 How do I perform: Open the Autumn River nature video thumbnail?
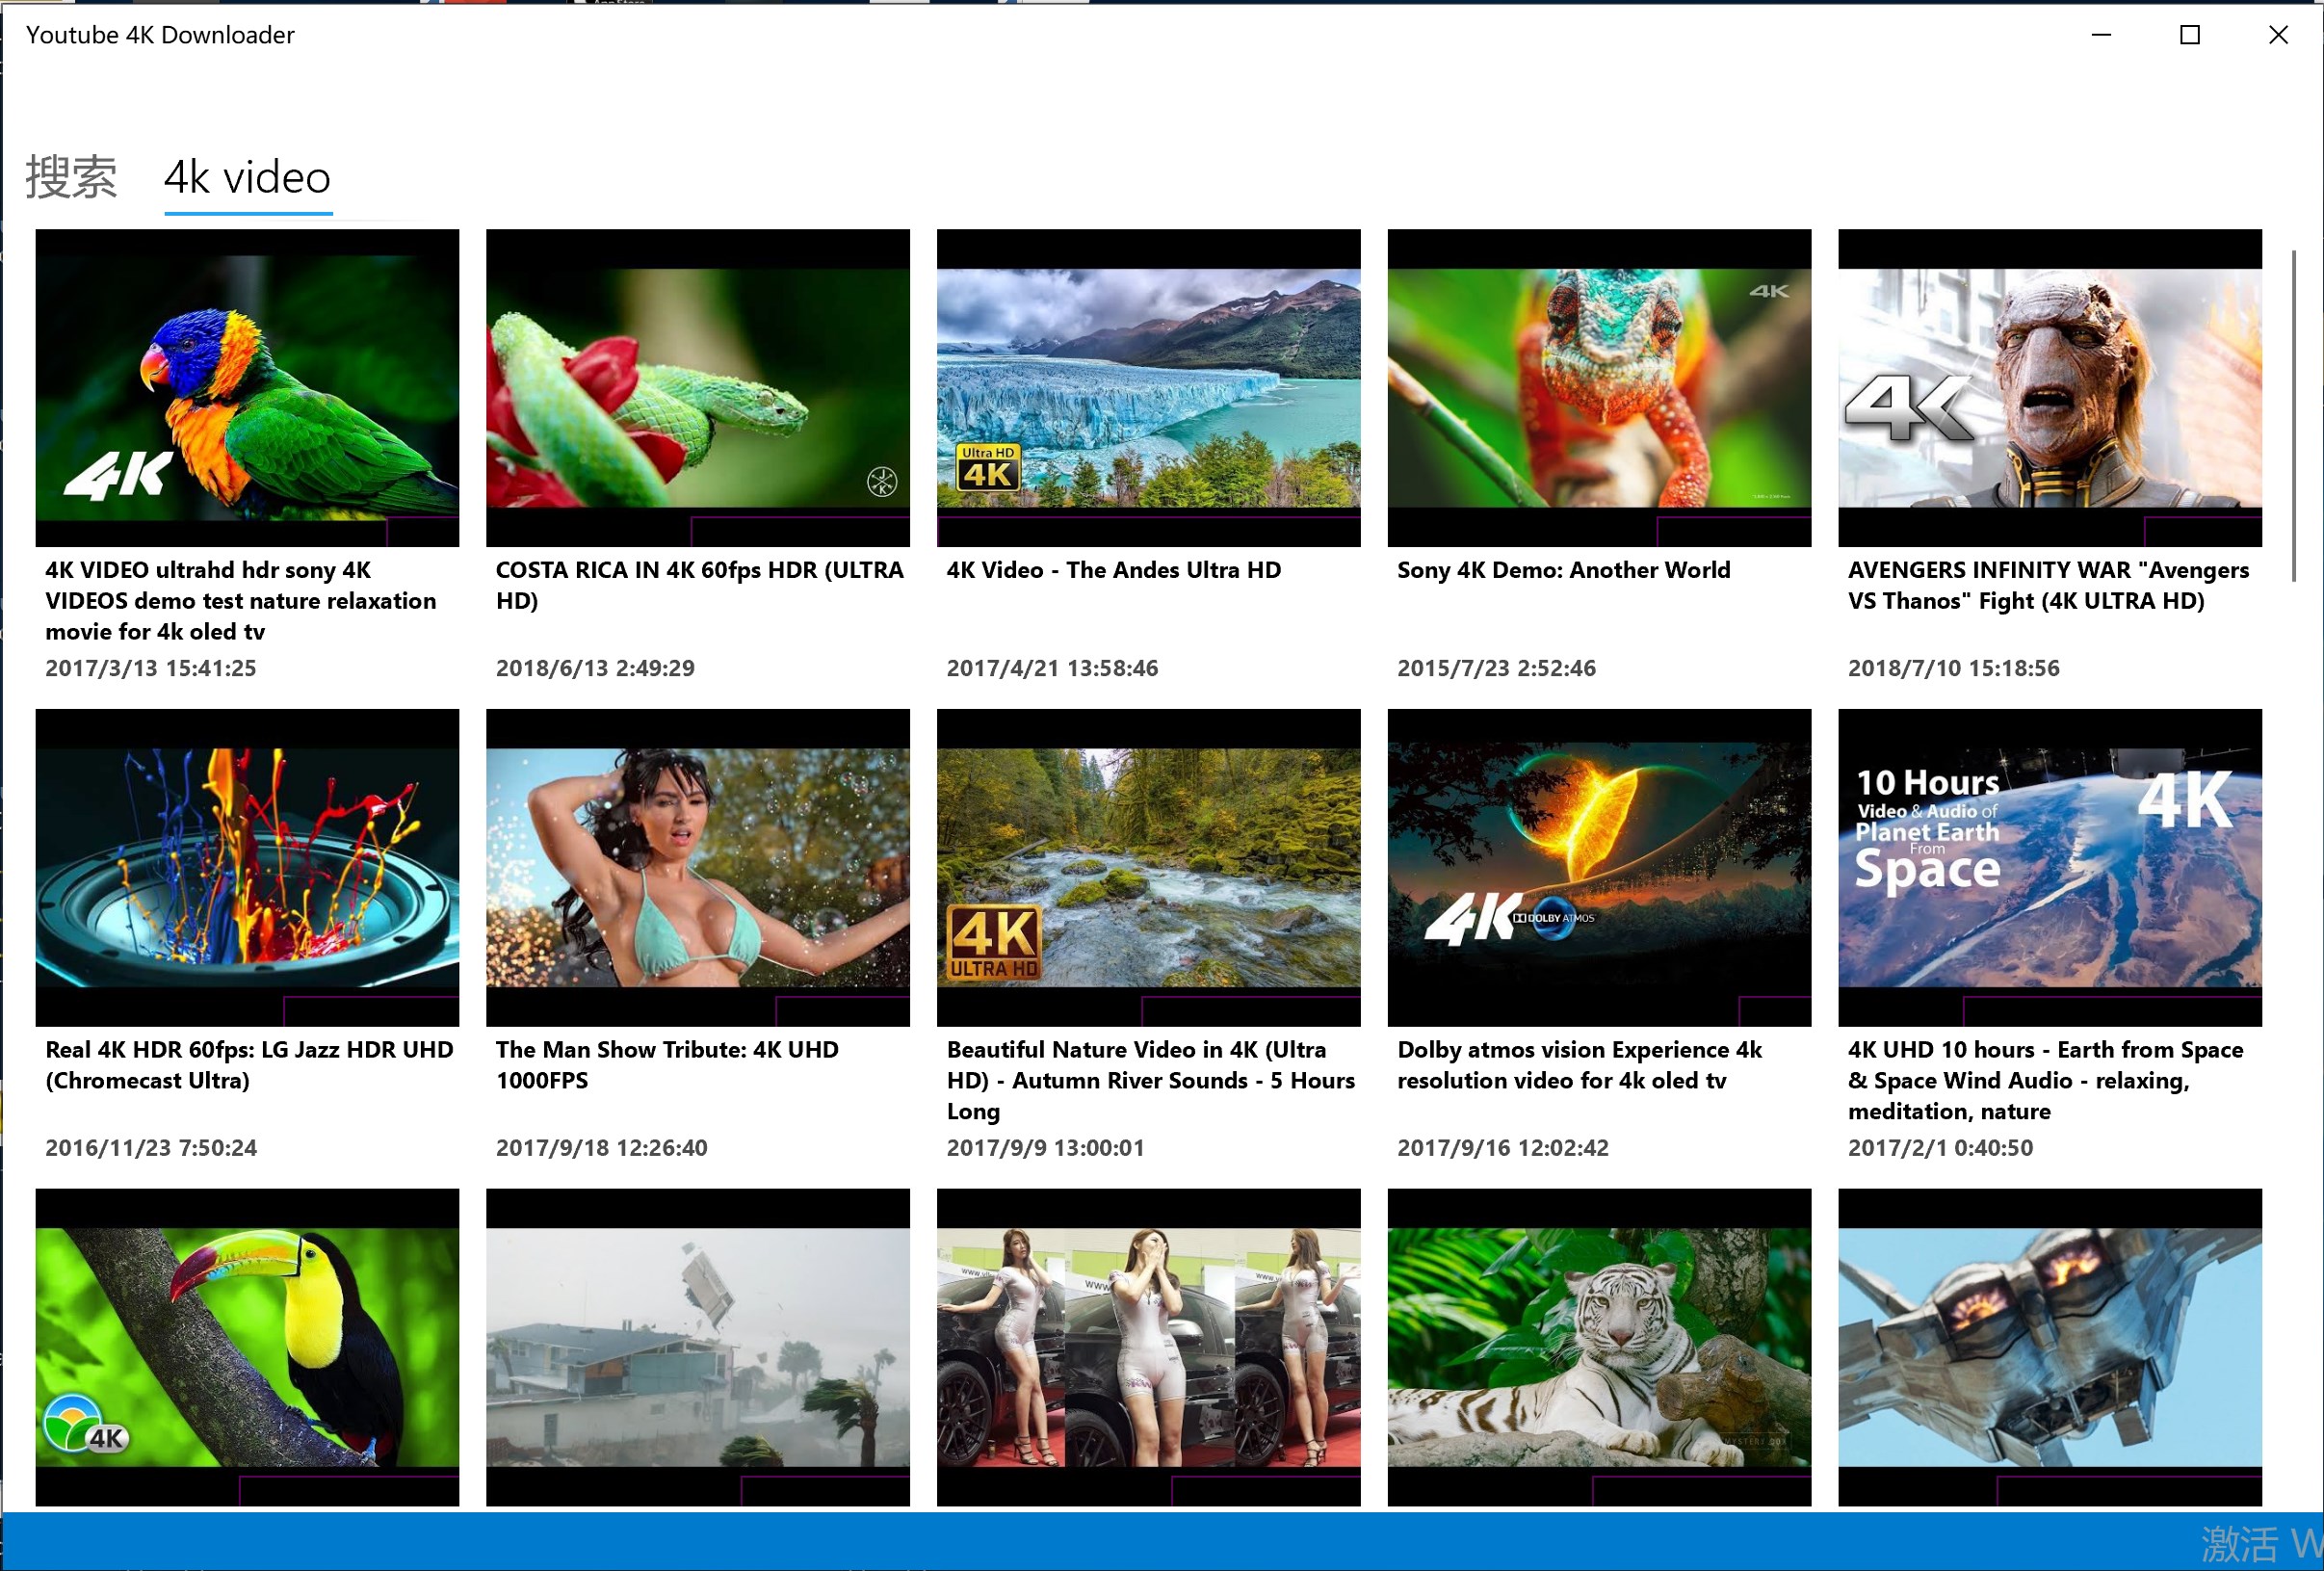coord(1148,867)
